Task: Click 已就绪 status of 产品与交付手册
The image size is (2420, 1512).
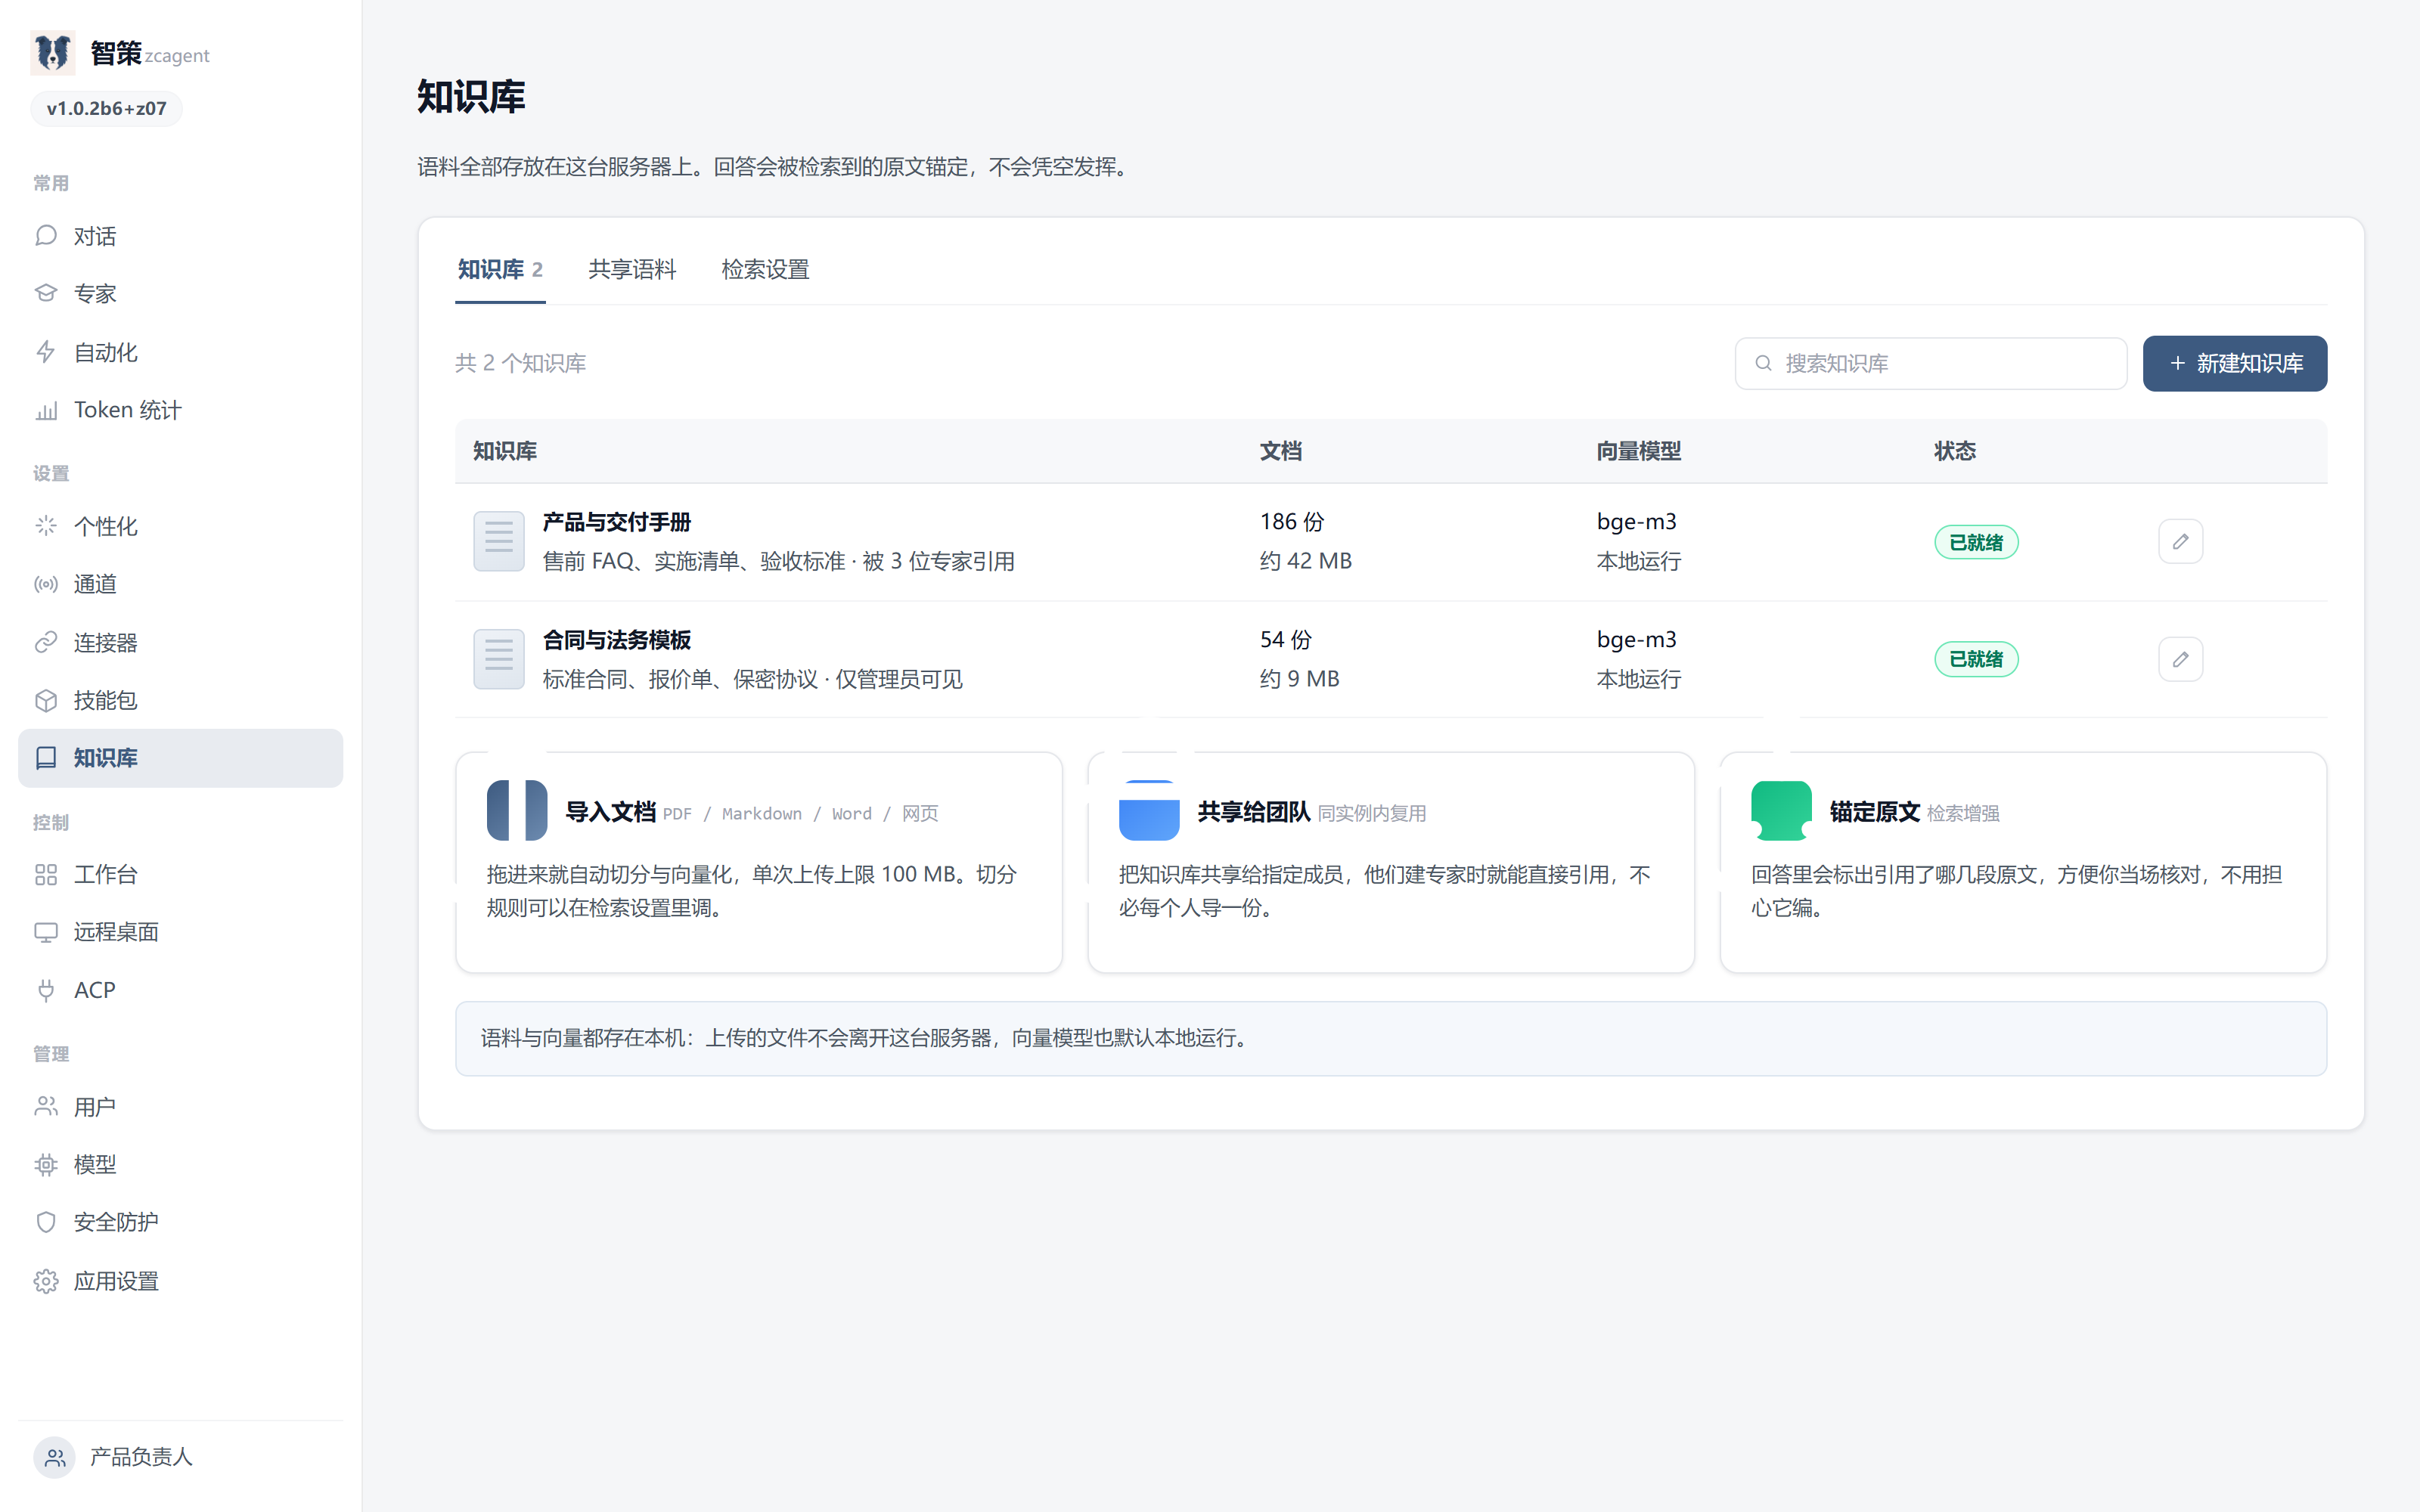Action: 1975,542
